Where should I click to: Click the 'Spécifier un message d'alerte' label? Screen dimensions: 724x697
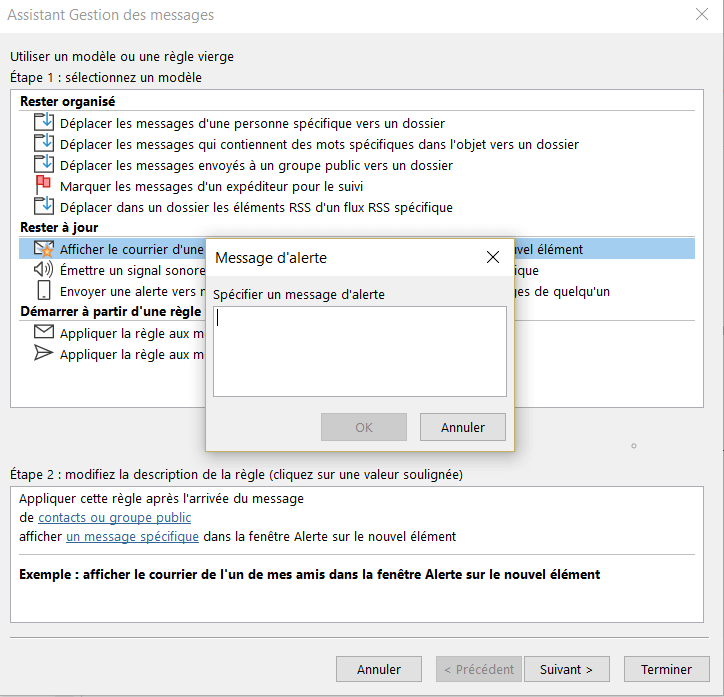pyautogui.click(x=299, y=294)
